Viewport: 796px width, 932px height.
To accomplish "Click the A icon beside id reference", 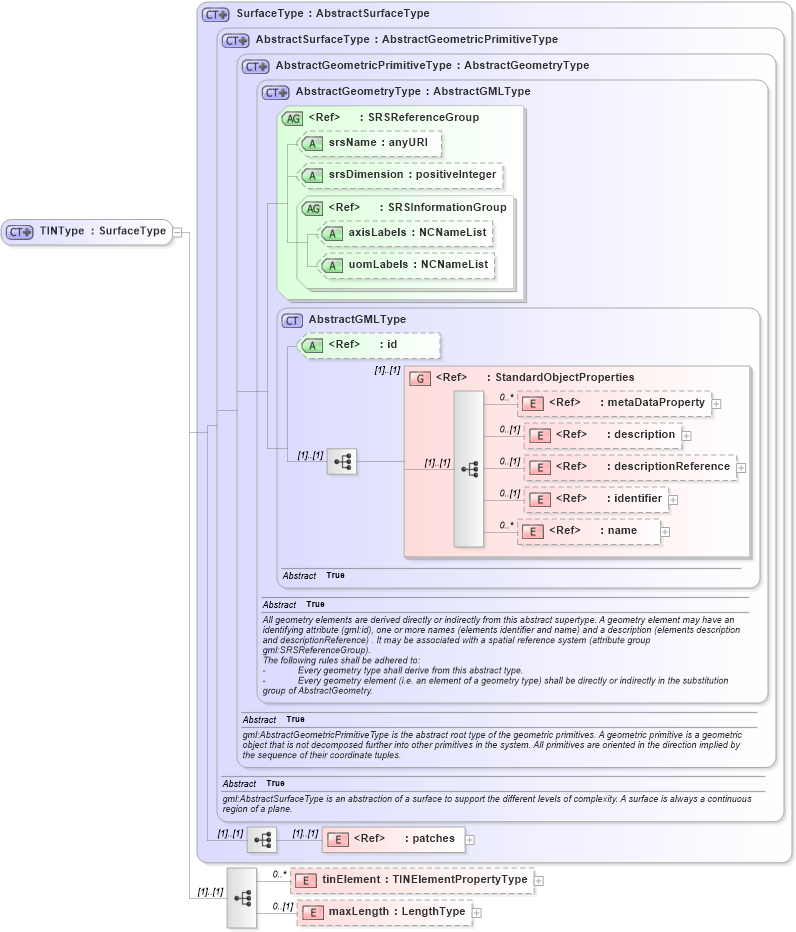I will click(x=312, y=345).
